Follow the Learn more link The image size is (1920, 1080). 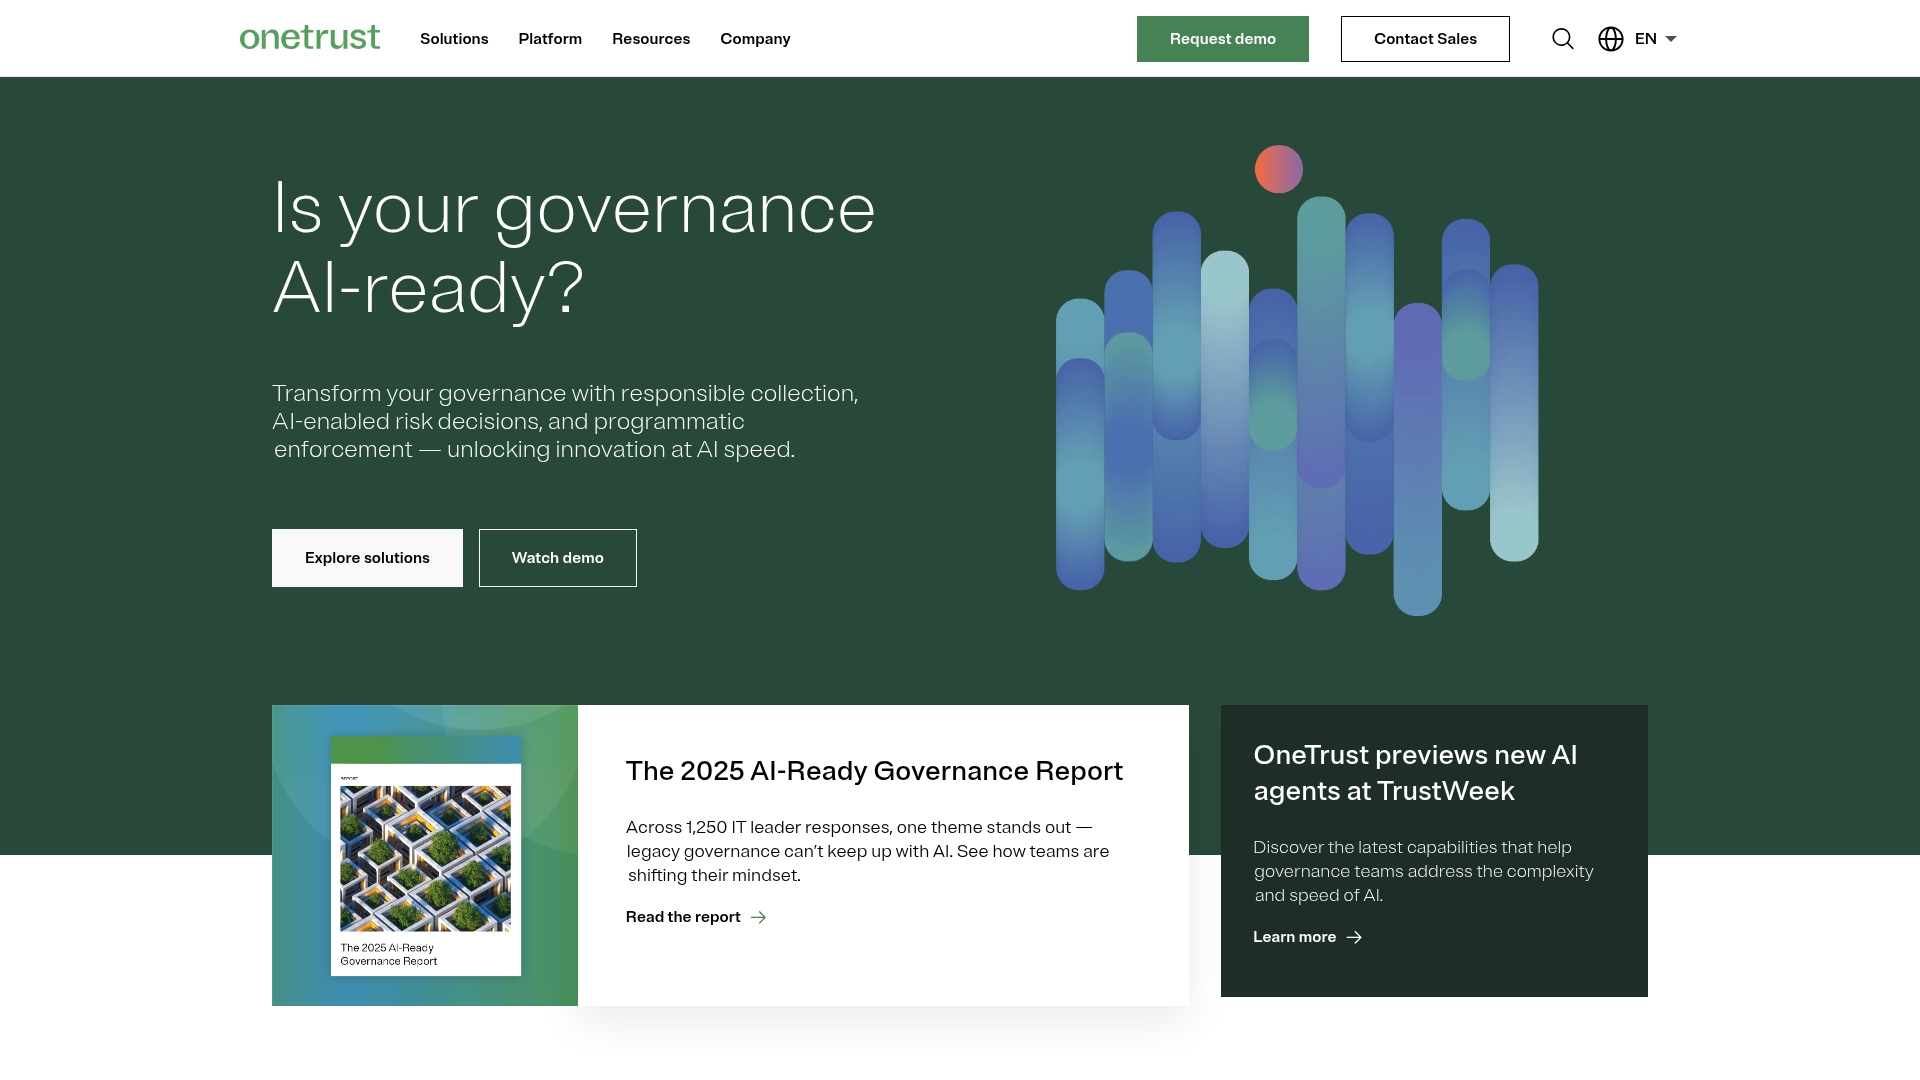point(1294,937)
